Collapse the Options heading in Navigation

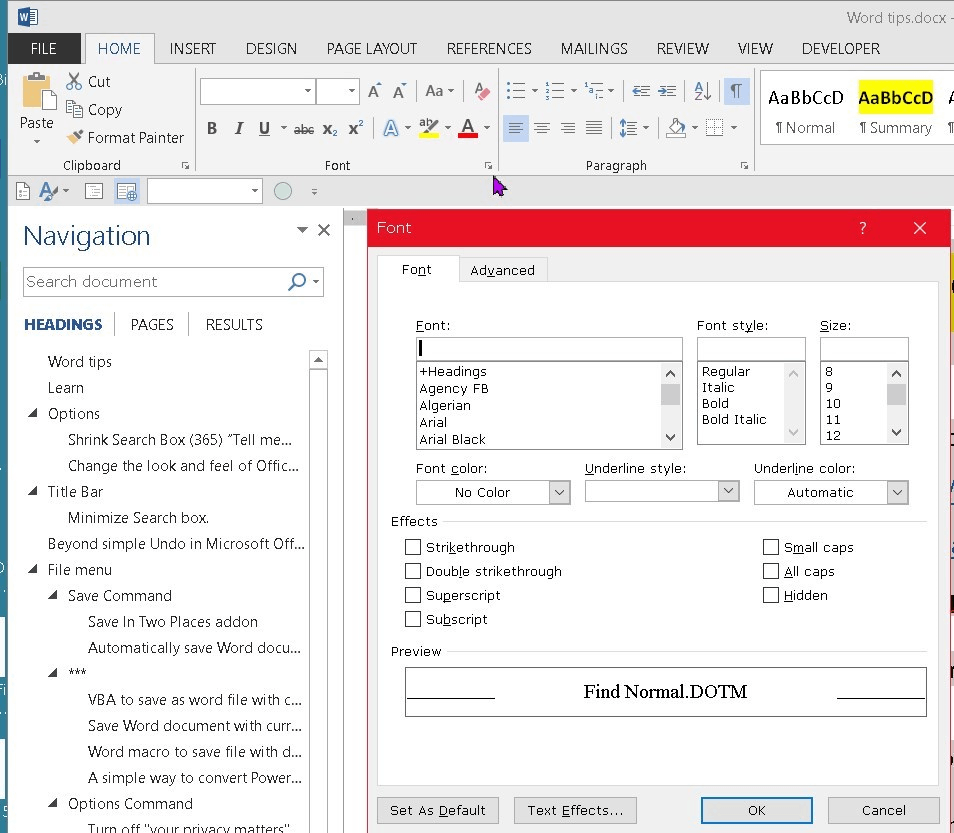[x=33, y=413]
